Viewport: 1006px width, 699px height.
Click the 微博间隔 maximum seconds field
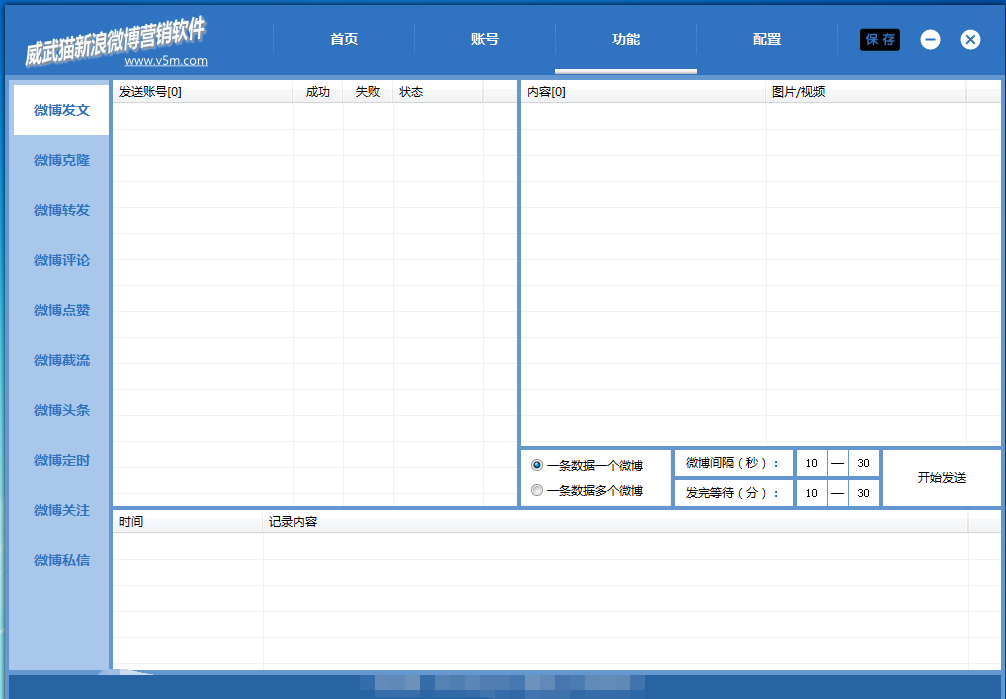(863, 463)
